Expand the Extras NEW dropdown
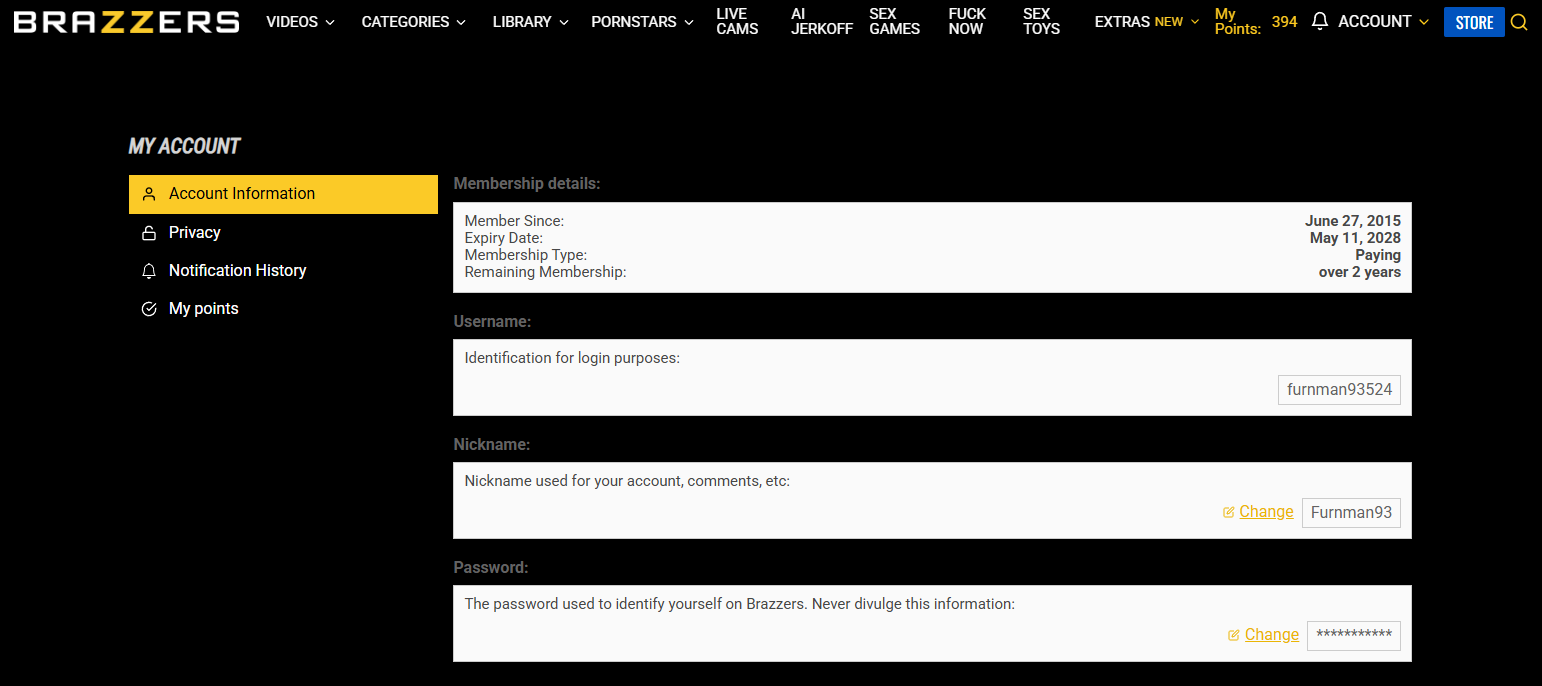 (1147, 21)
